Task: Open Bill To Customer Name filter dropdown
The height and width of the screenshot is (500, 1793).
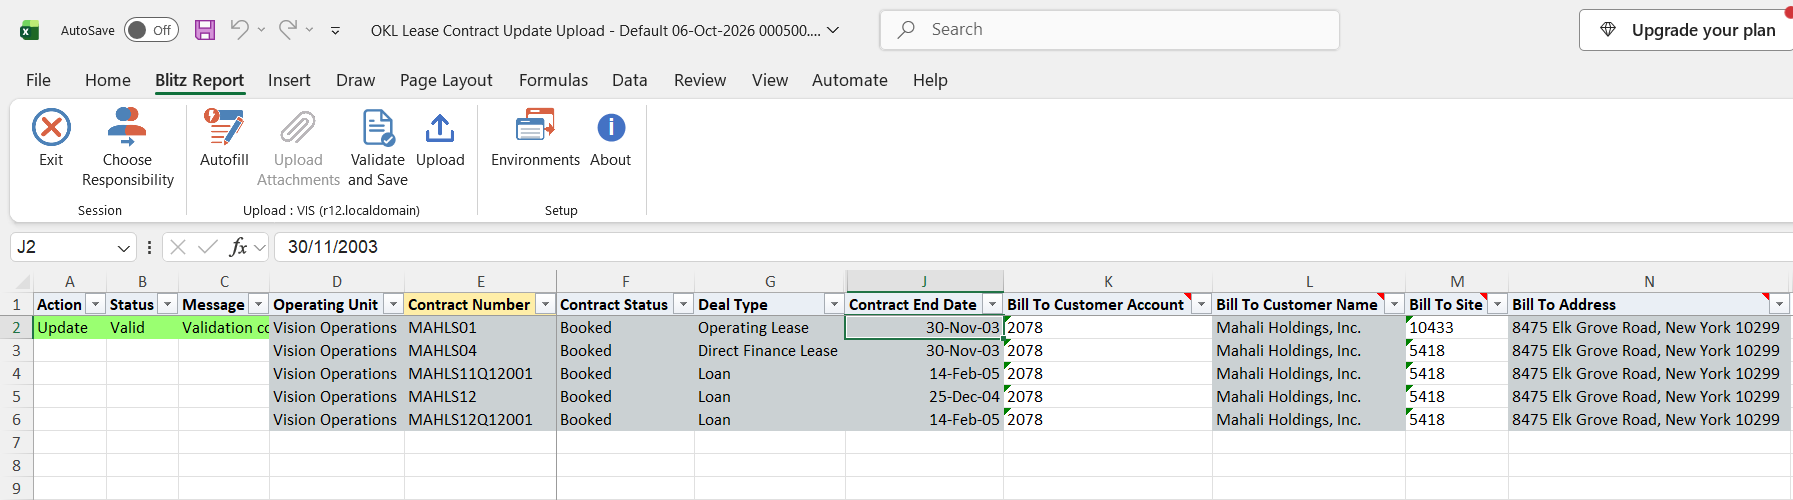Action: click(1394, 304)
